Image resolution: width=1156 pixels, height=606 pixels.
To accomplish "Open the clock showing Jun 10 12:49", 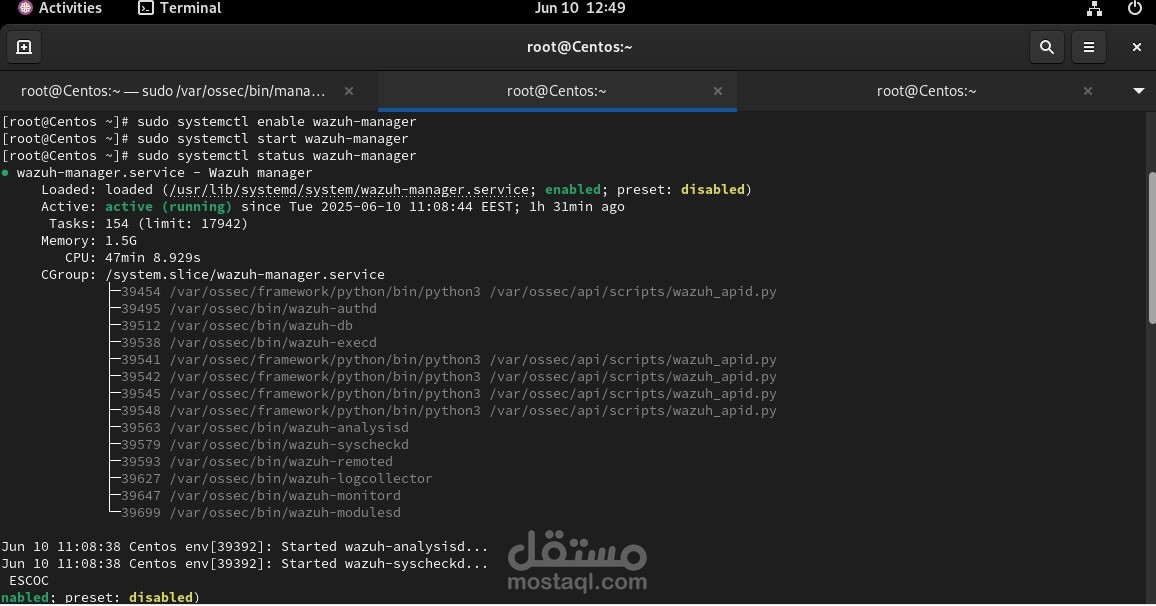I will (x=579, y=8).
